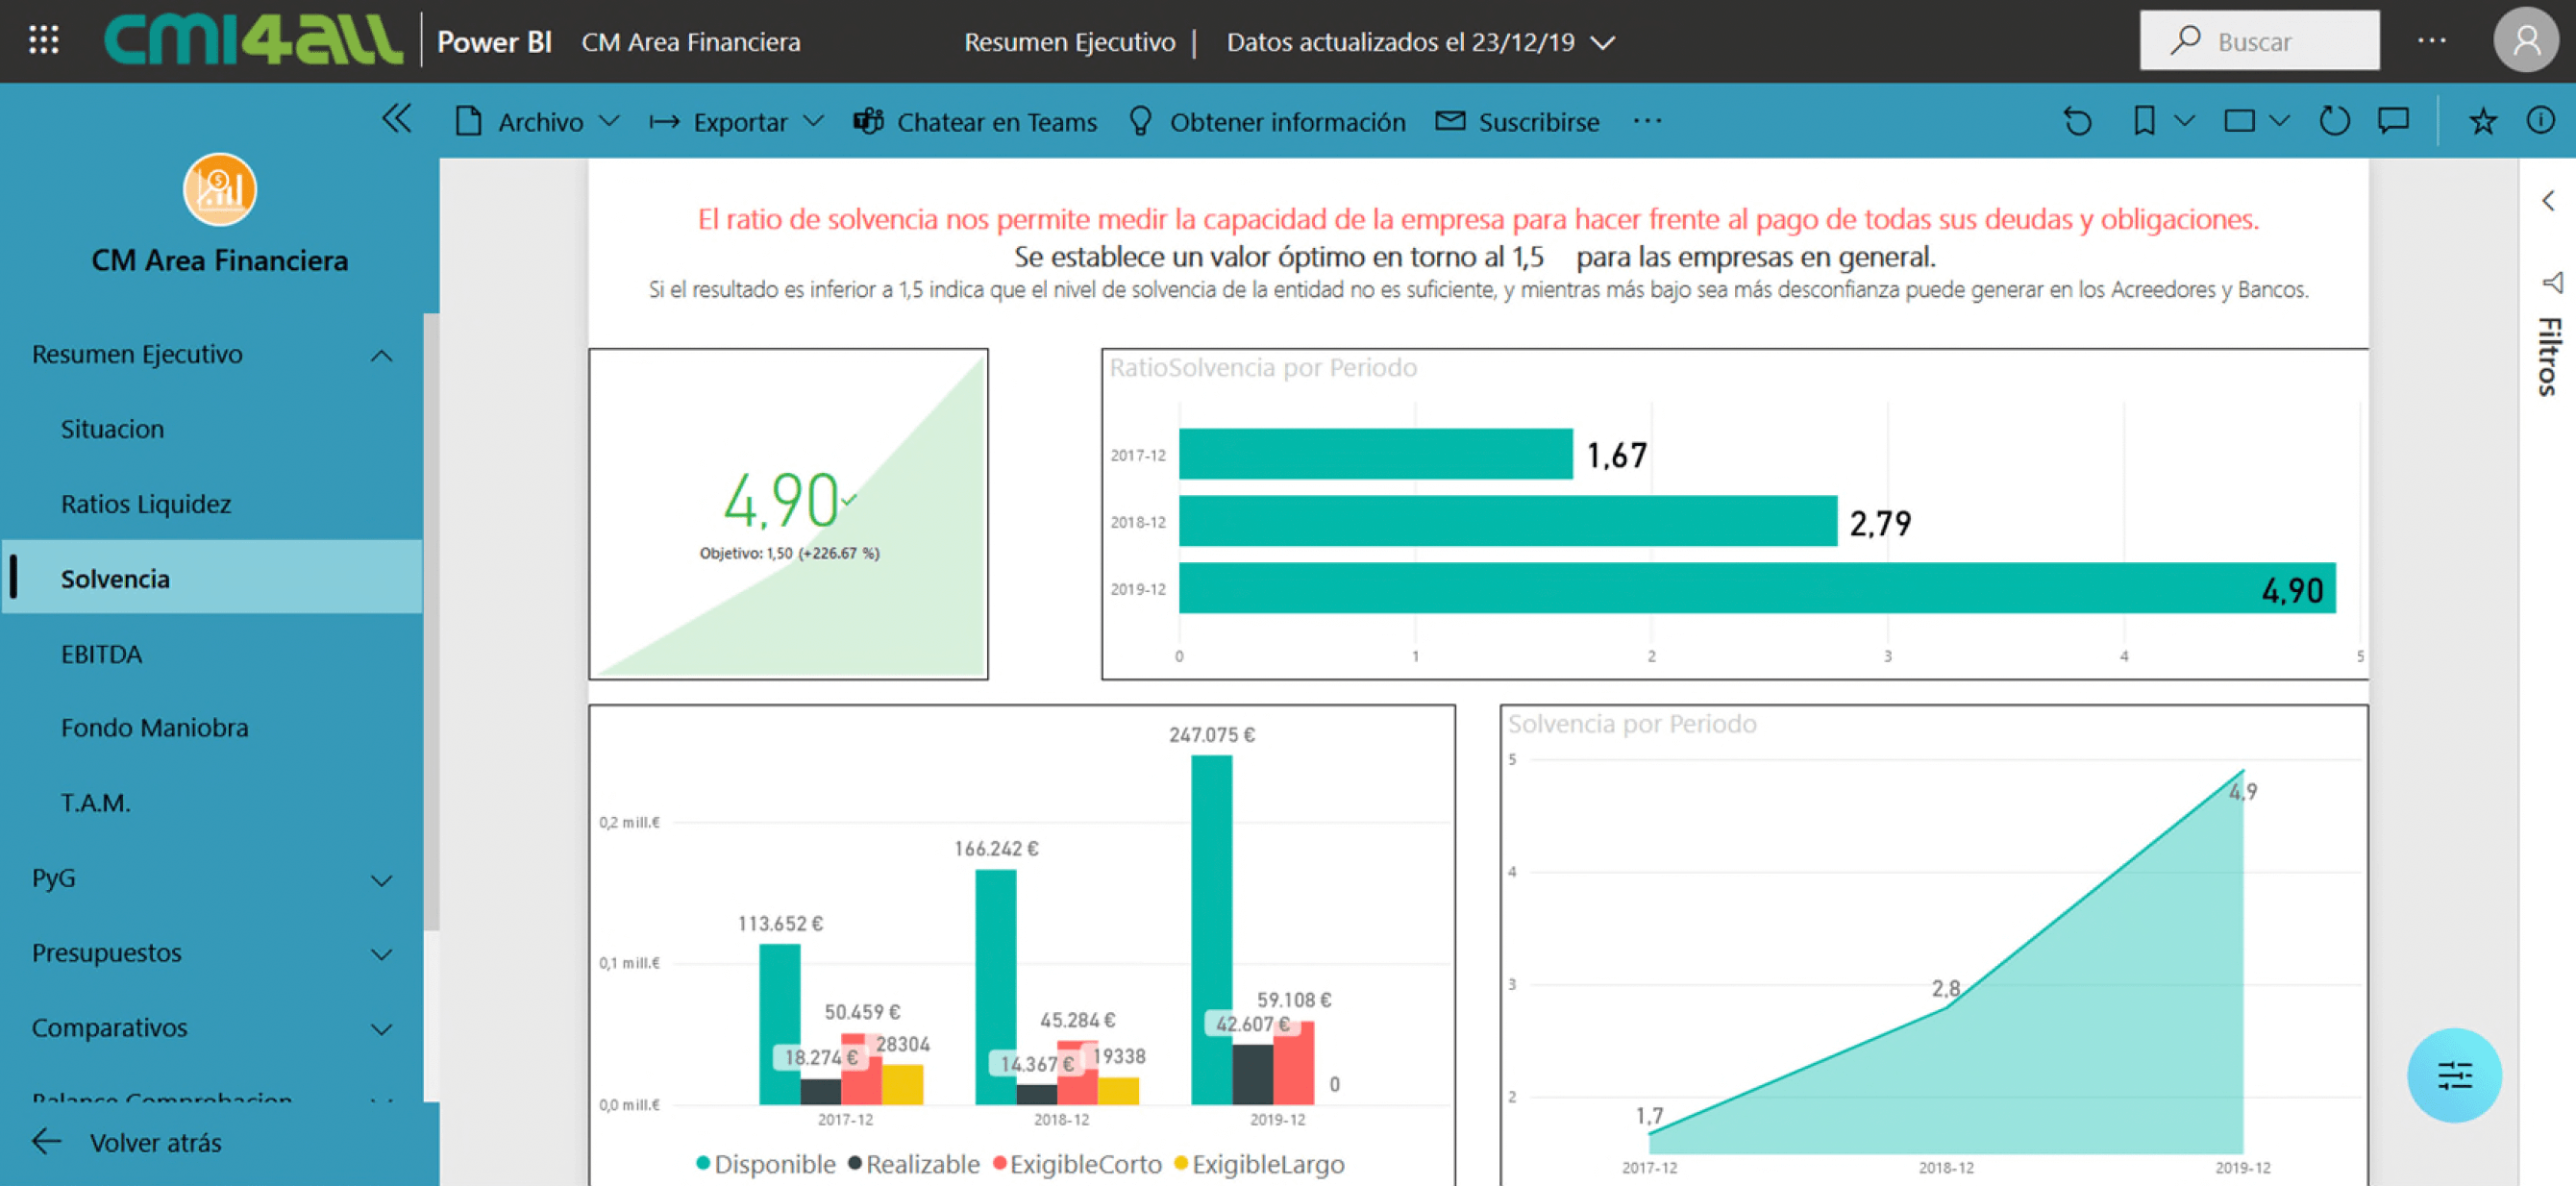Image resolution: width=2576 pixels, height=1186 pixels.
Task: Click the undo reset arrow icon
Action: 2077,122
